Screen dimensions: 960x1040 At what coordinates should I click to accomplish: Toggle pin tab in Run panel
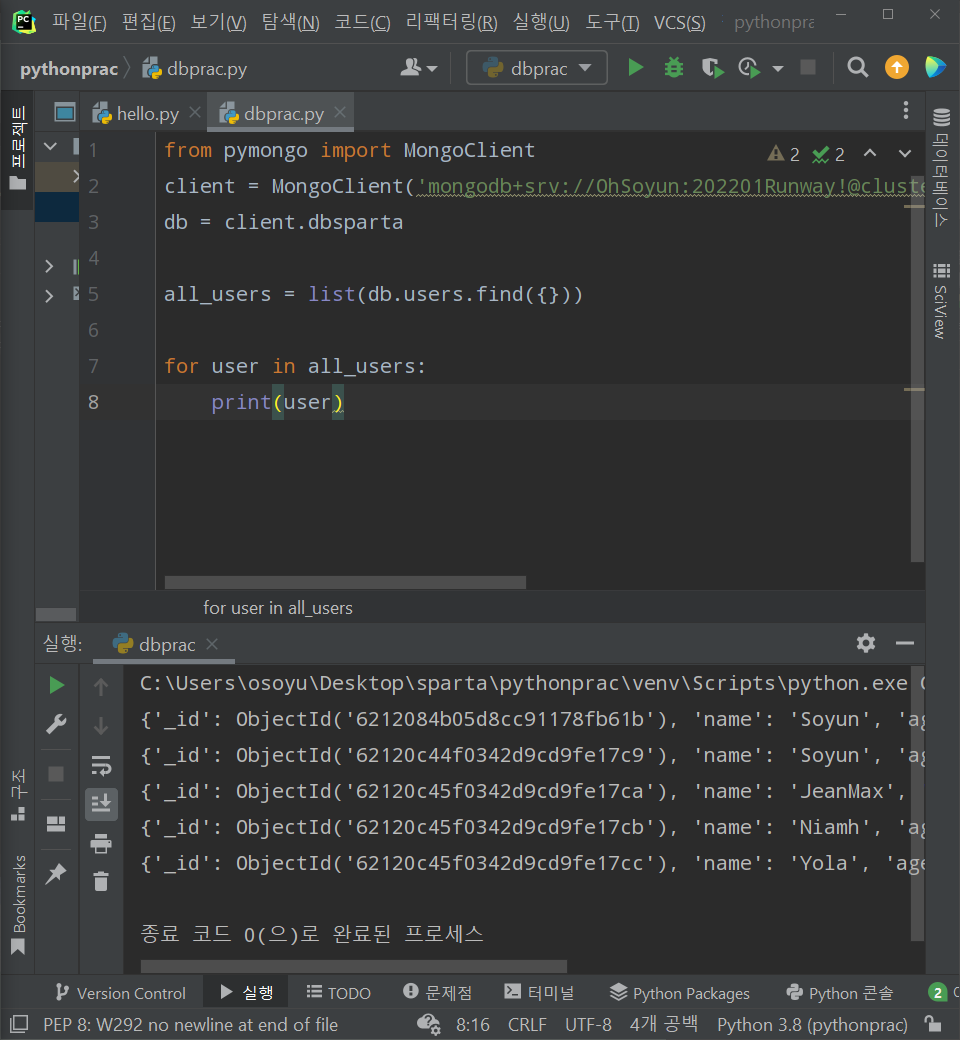point(57,873)
